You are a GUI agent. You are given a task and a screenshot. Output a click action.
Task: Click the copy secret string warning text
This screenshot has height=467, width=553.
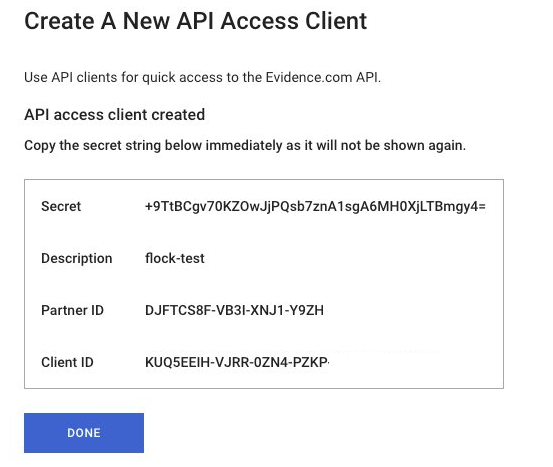coord(245,145)
